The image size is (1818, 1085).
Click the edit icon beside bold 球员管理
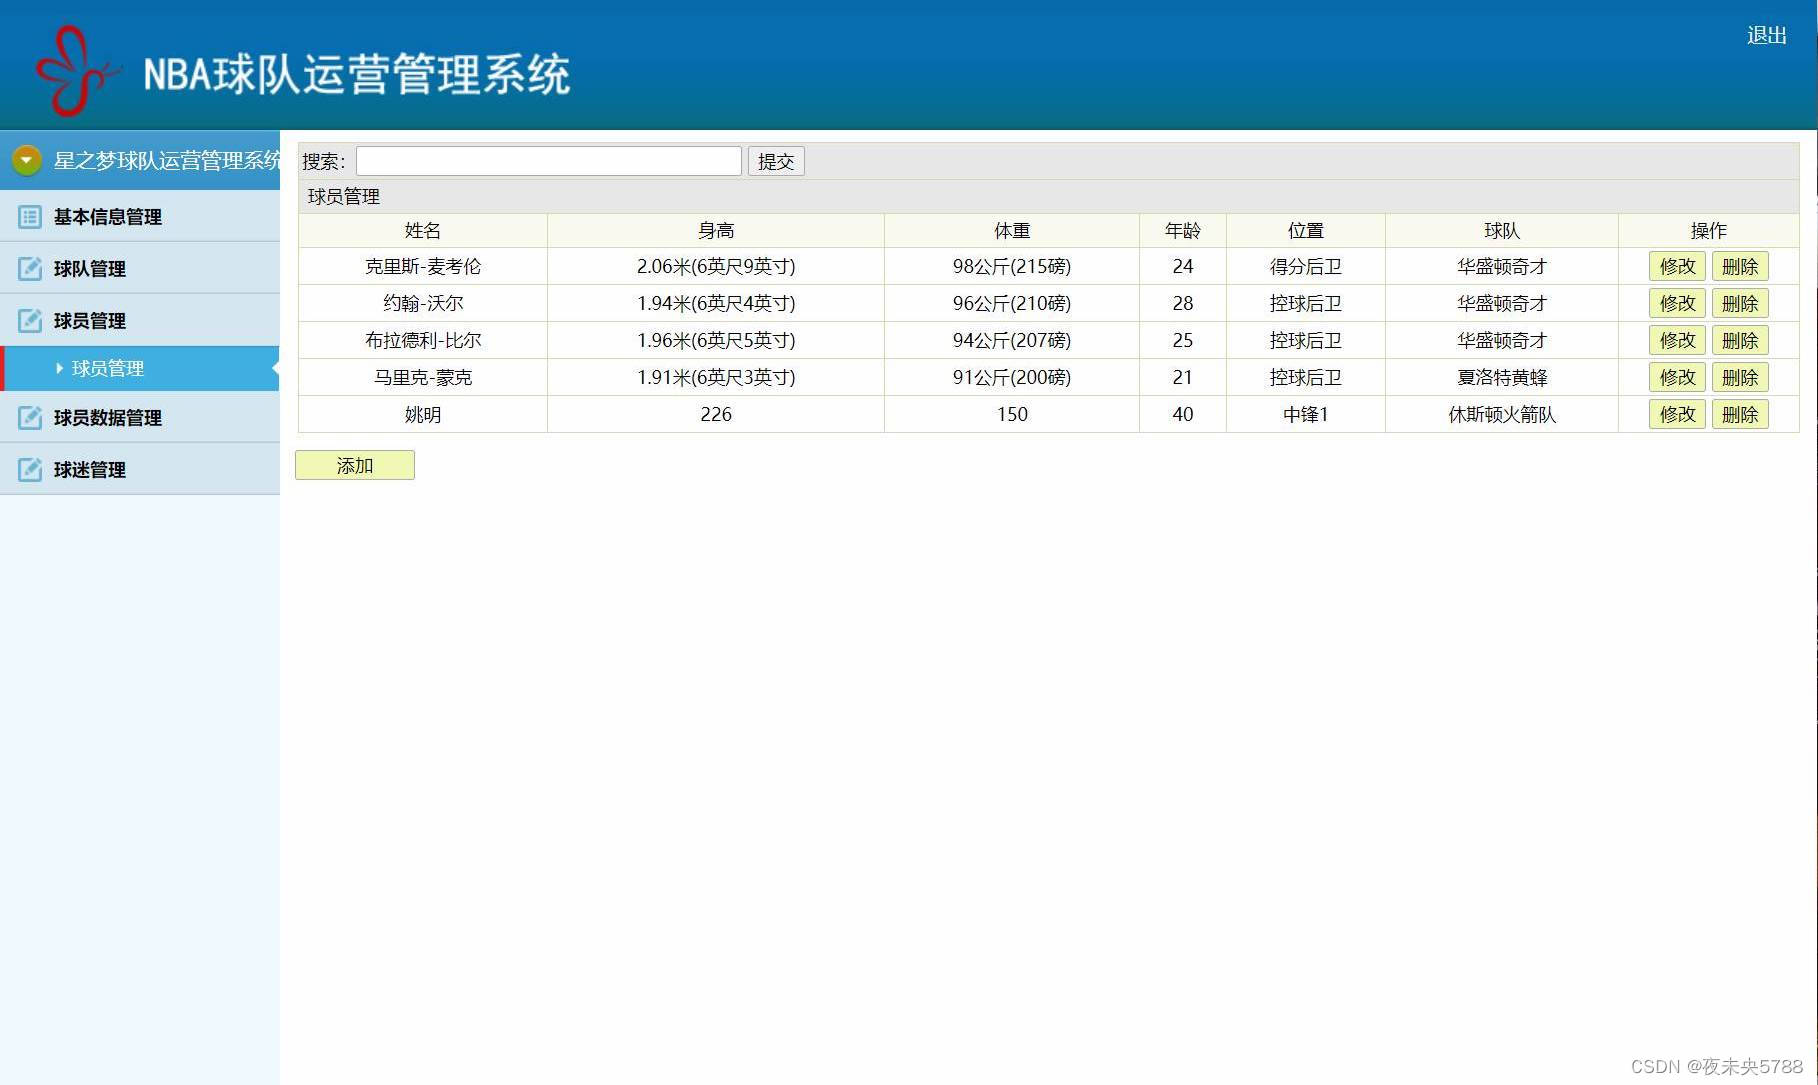[x=30, y=321]
